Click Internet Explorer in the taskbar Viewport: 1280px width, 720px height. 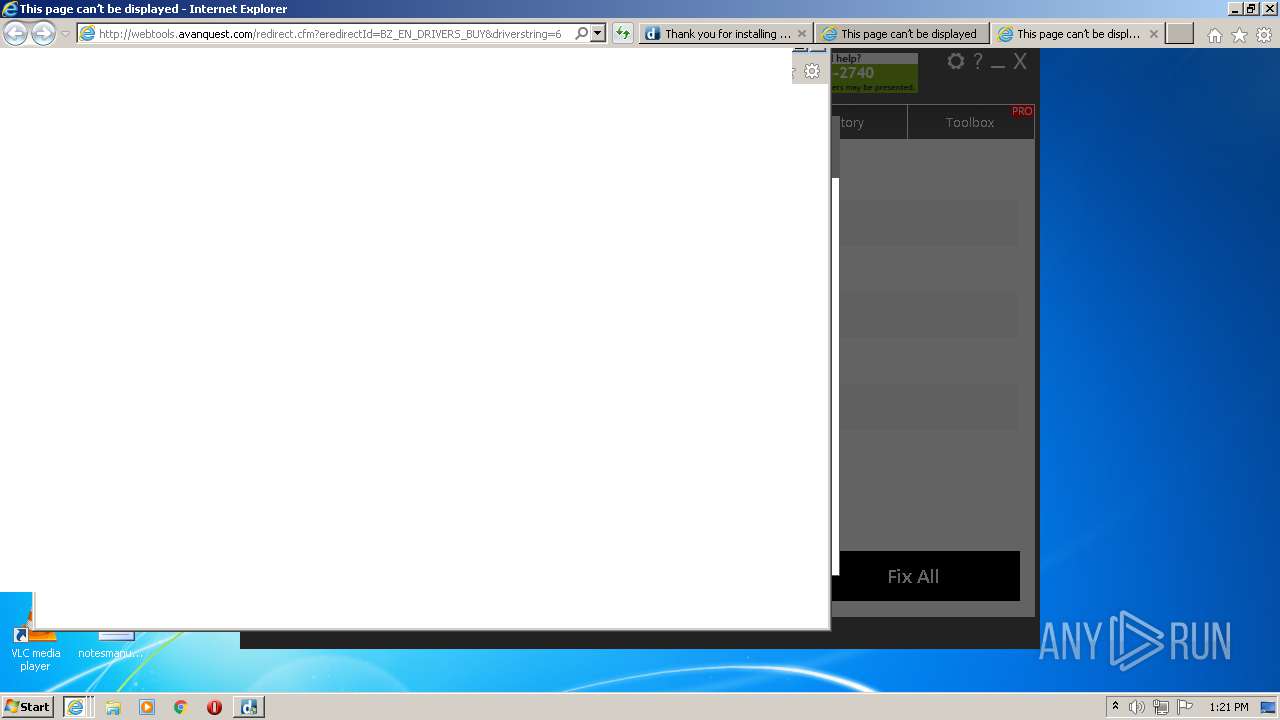[x=75, y=707]
